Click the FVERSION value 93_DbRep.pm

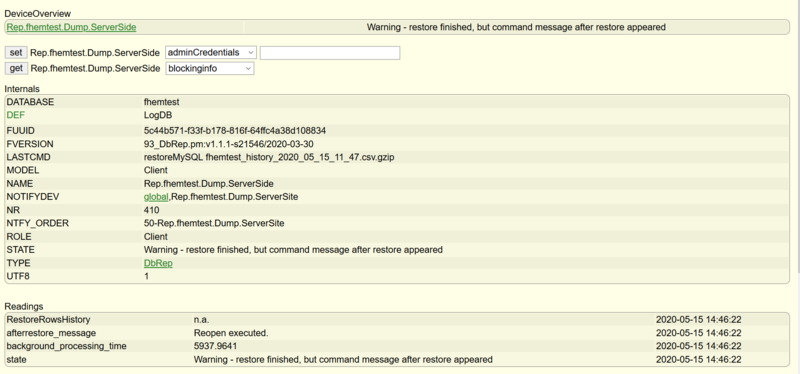(232, 144)
